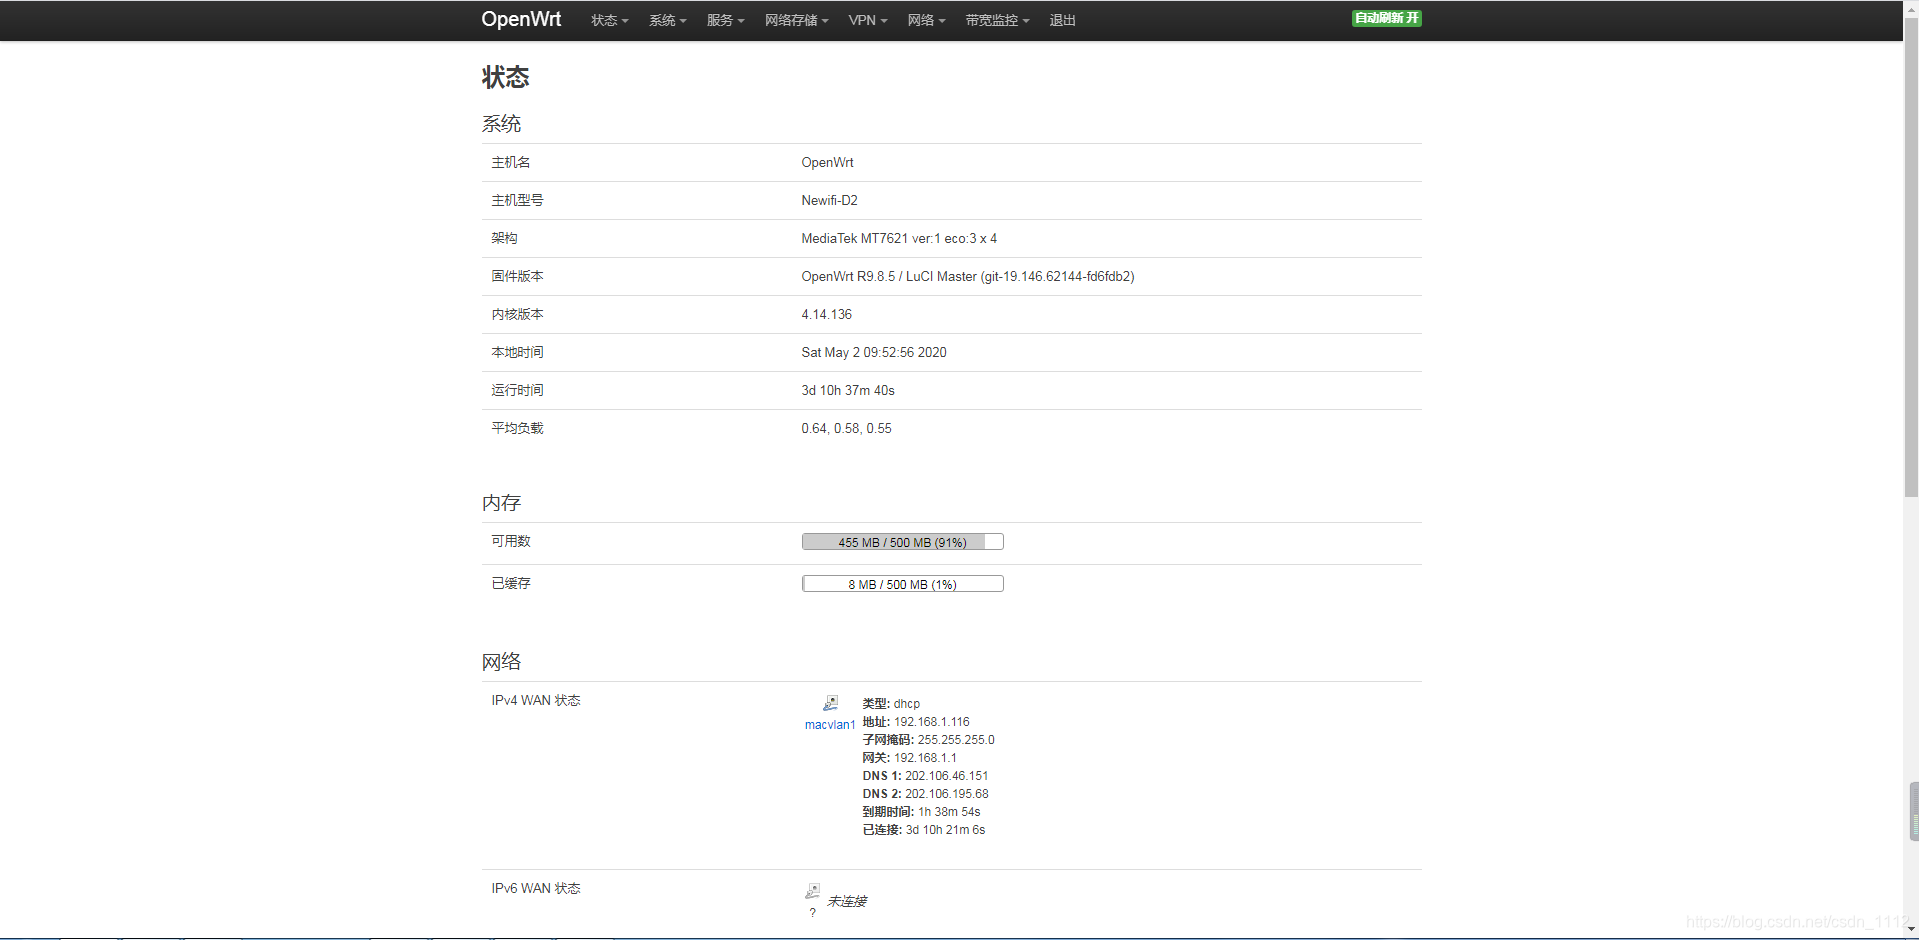The height and width of the screenshot is (940, 1919).
Task: Expand the 服务 menu
Action: (x=725, y=20)
